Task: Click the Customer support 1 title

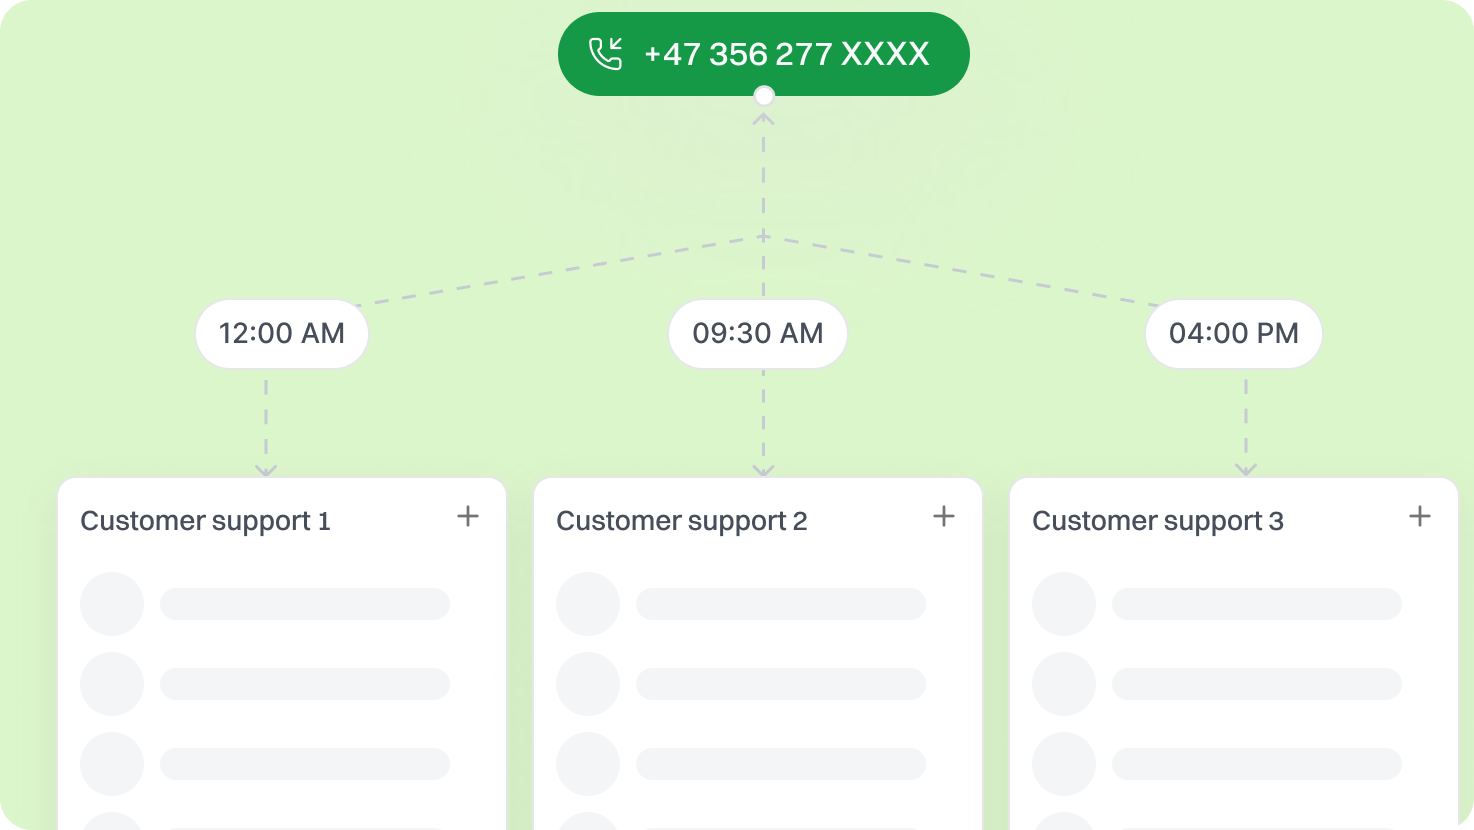Action: pos(205,521)
